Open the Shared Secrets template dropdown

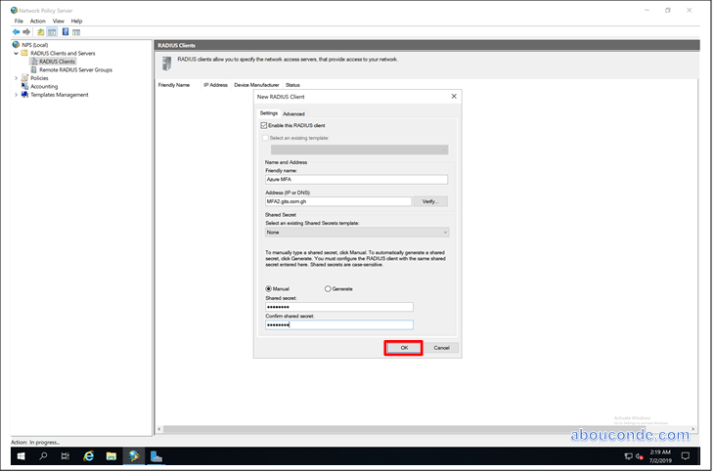pos(355,232)
